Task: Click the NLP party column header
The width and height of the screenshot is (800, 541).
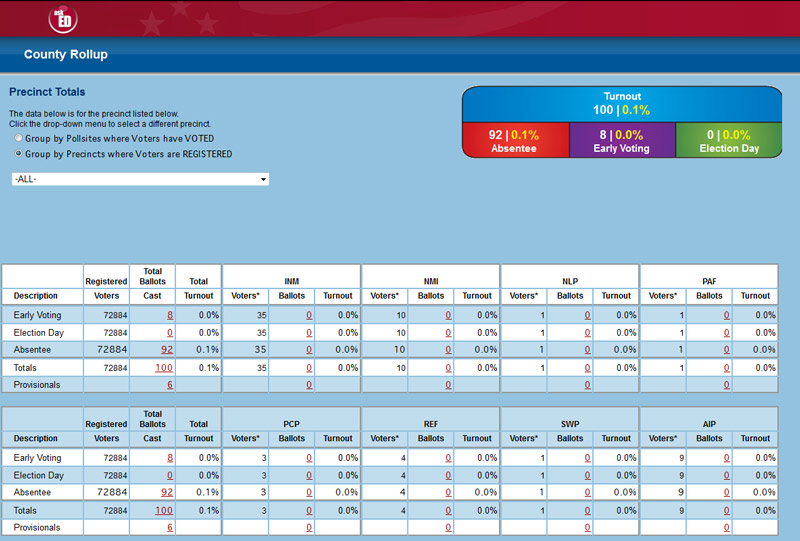Action: (x=570, y=281)
